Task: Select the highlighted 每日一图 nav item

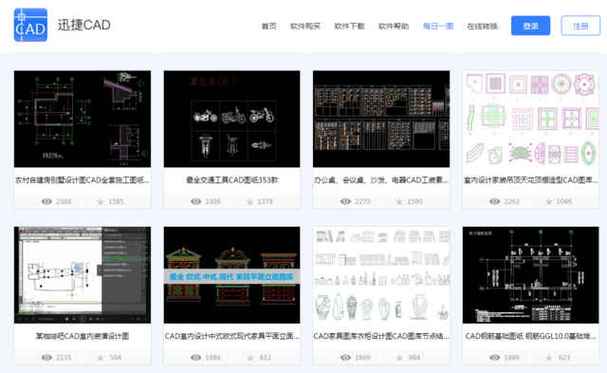Action: click(438, 26)
